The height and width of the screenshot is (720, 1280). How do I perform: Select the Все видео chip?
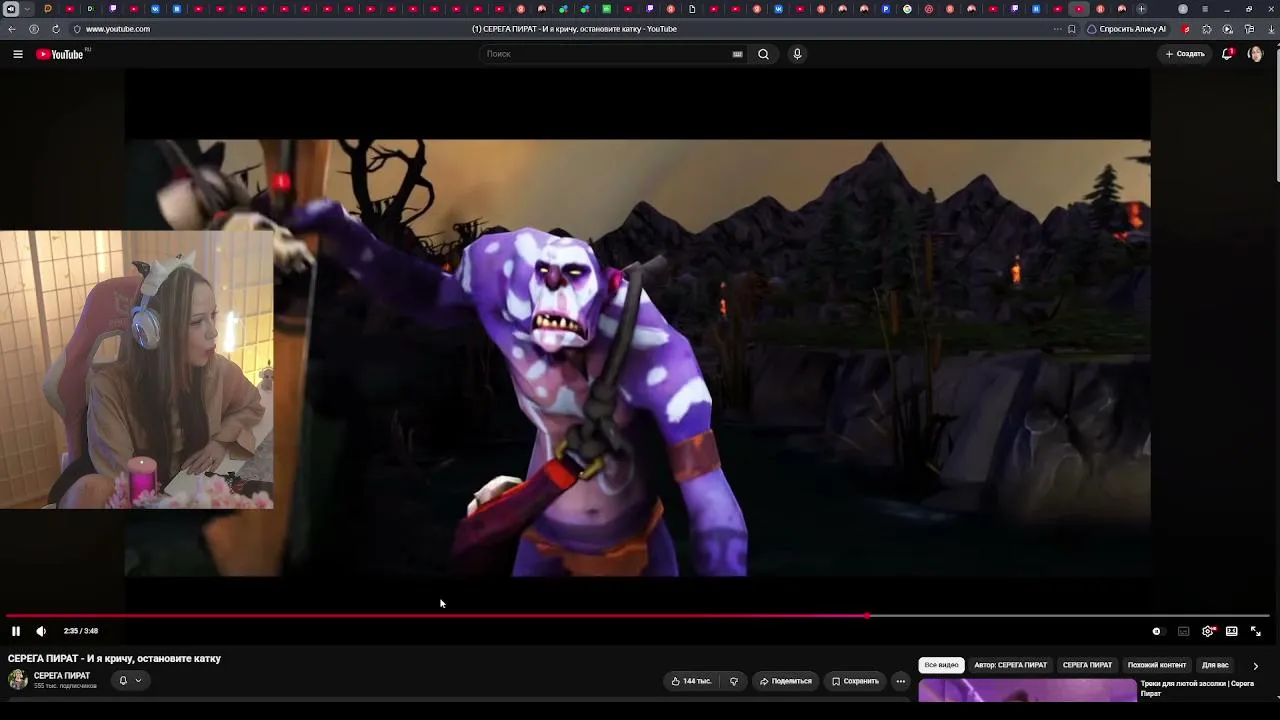pos(941,665)
